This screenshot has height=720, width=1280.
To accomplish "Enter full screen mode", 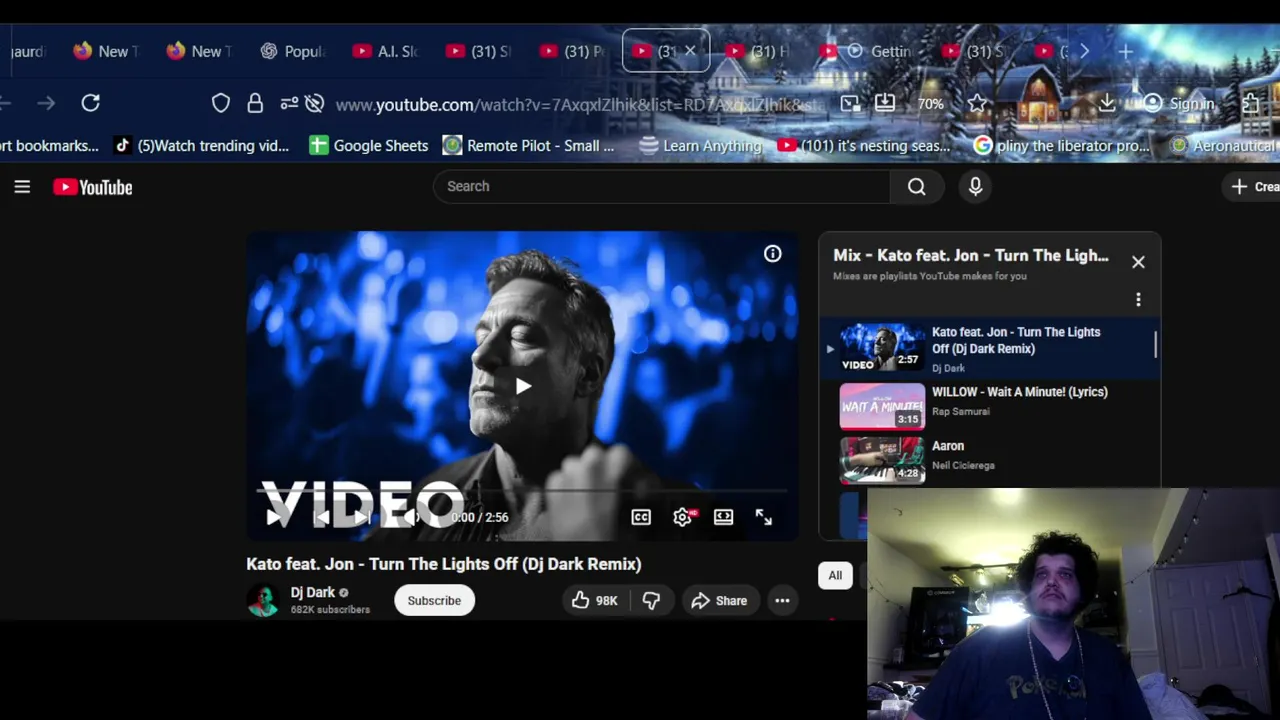I will [x=764, y=517].
